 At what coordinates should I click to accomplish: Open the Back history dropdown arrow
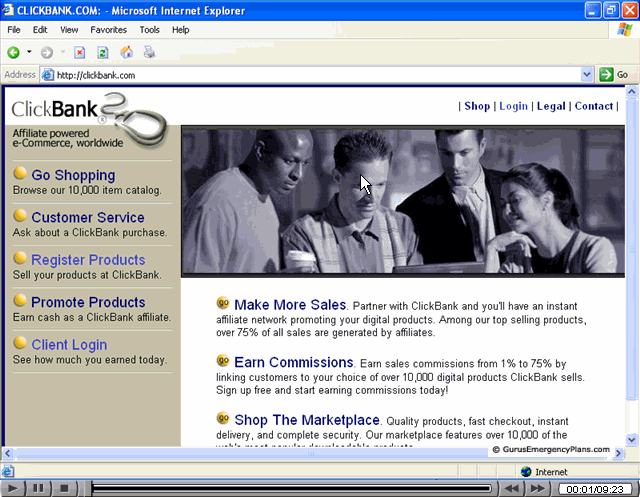pos(29,52)
